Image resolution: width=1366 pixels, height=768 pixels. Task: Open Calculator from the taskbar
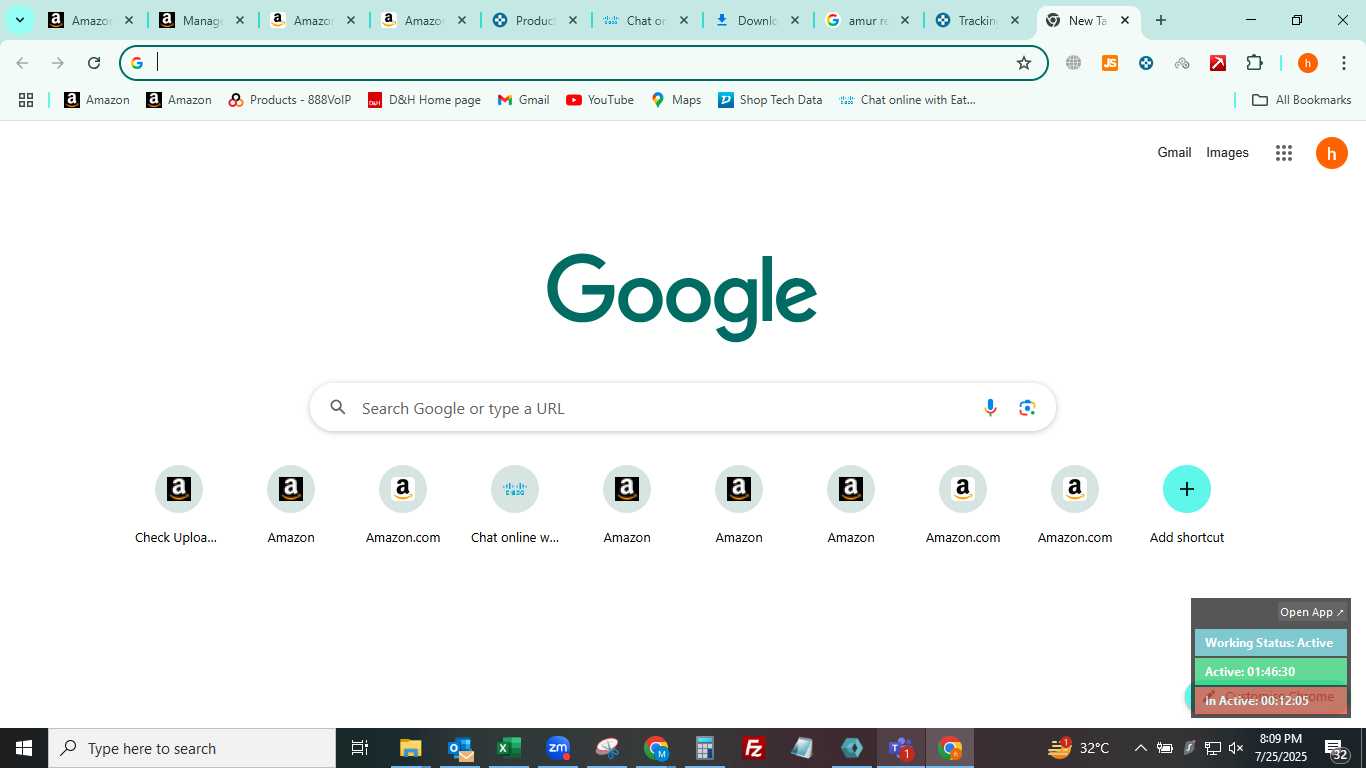click(705, 748)
